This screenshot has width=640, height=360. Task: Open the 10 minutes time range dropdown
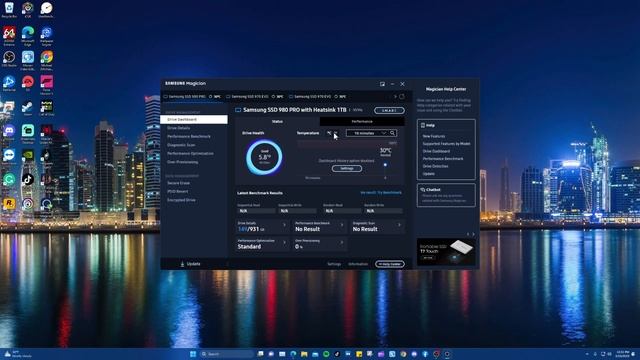[367, 133]
